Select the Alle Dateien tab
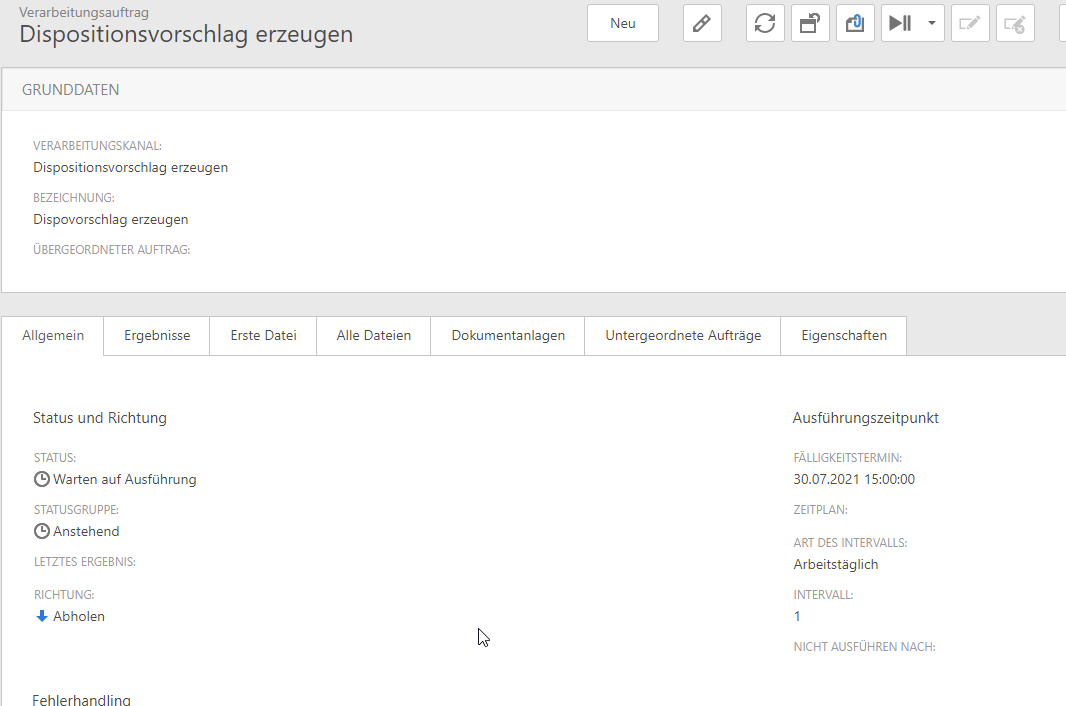The image size is (1066, 706). tap(374, 336)
